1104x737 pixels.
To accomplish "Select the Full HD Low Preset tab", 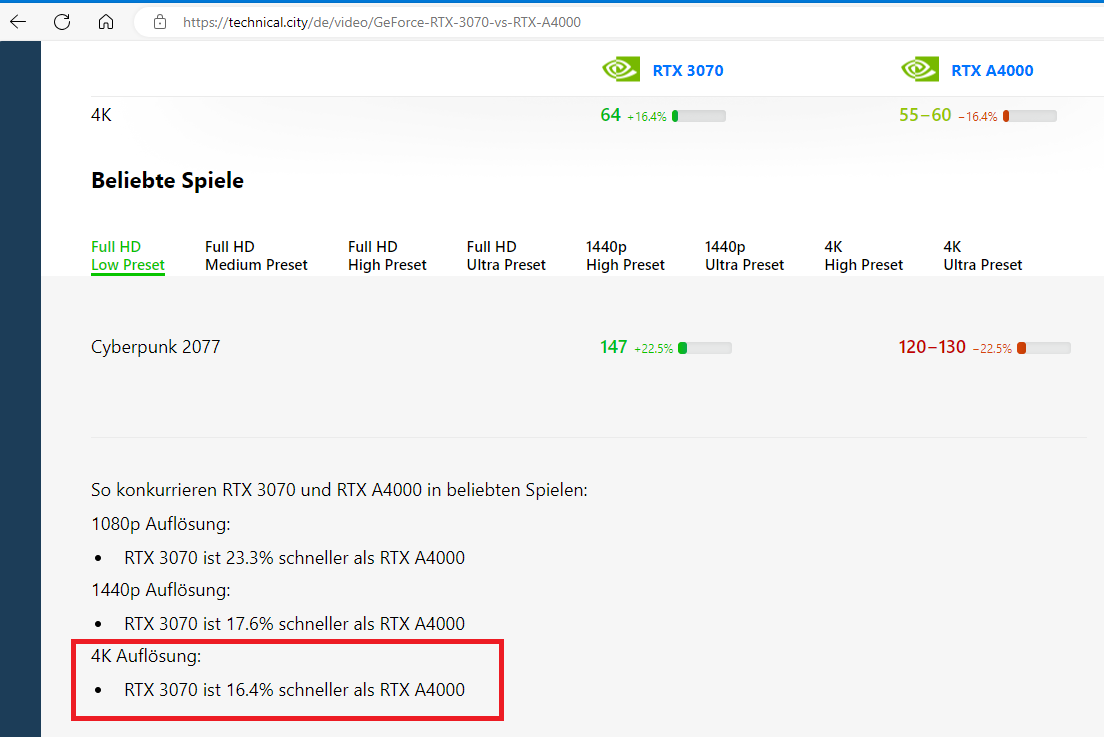I will point(127,256).
